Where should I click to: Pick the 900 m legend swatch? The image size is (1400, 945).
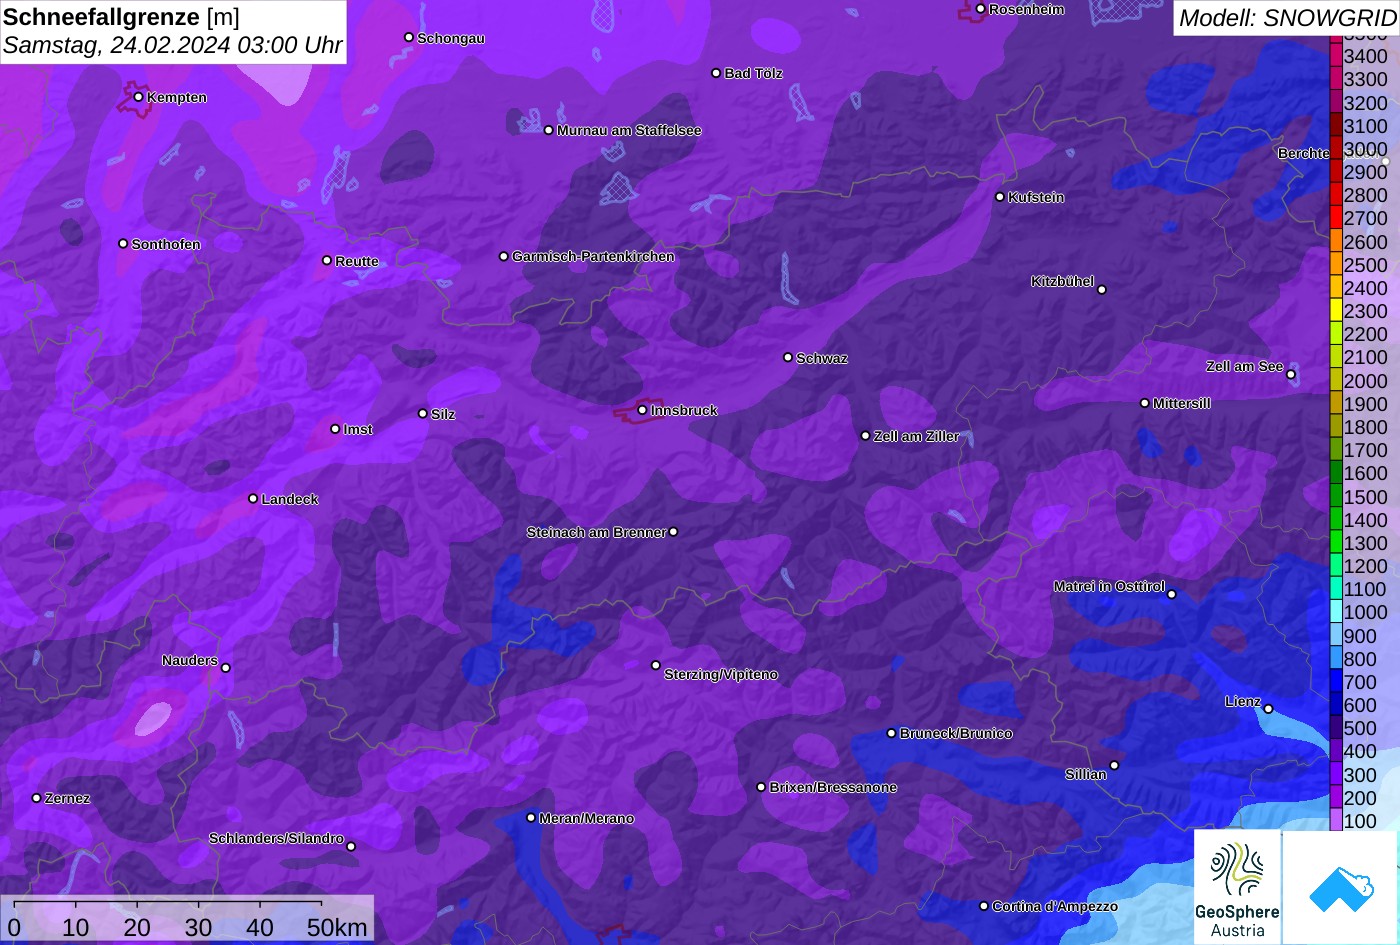[x=1336, y=636]
